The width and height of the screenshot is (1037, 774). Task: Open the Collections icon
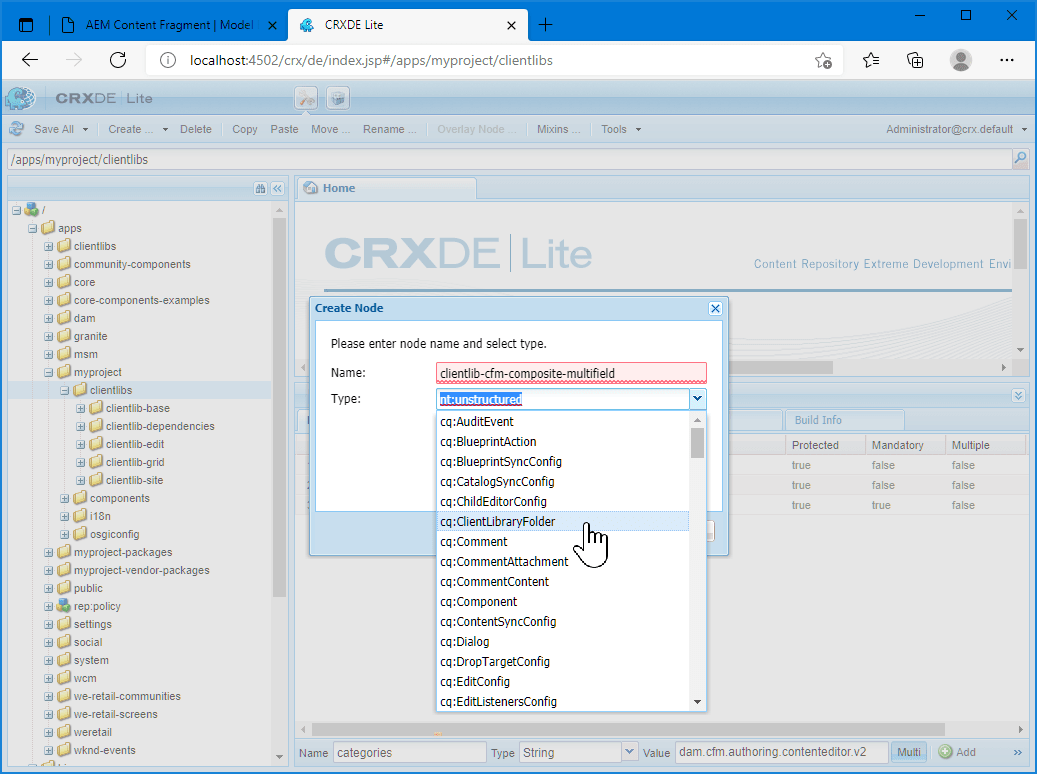[915, 61]
